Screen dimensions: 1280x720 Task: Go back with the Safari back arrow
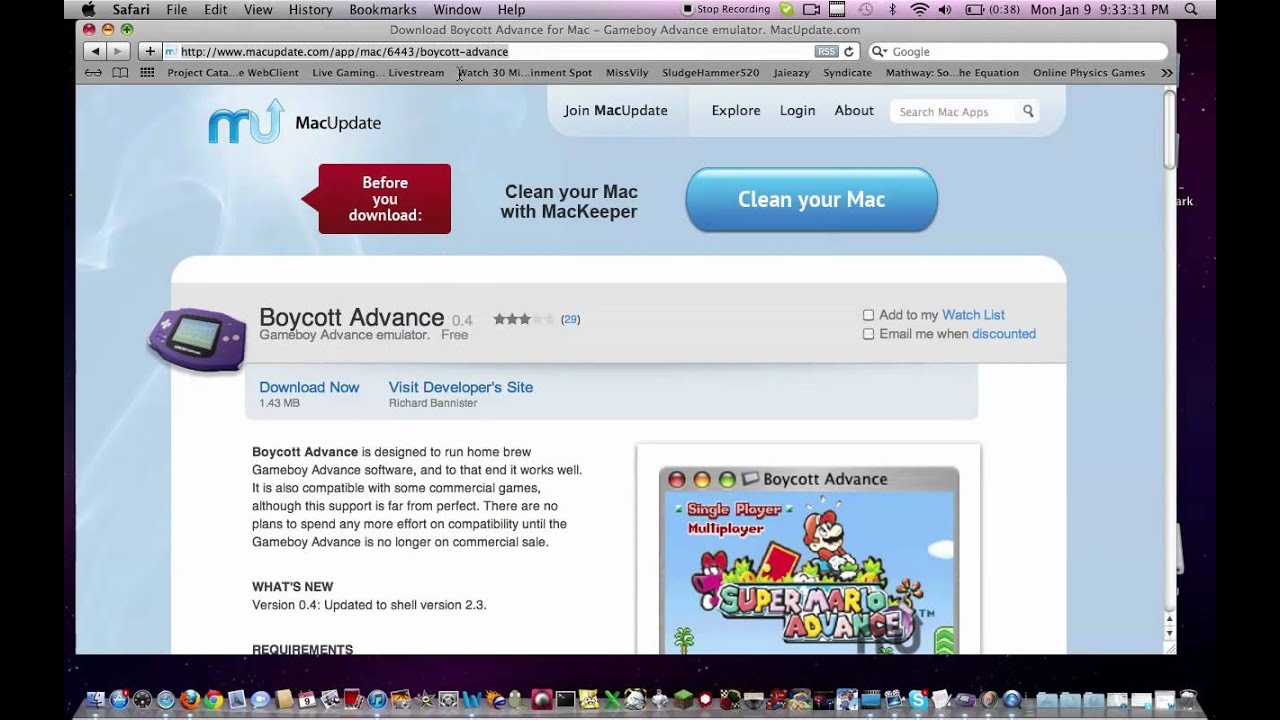tap(95, 51)
